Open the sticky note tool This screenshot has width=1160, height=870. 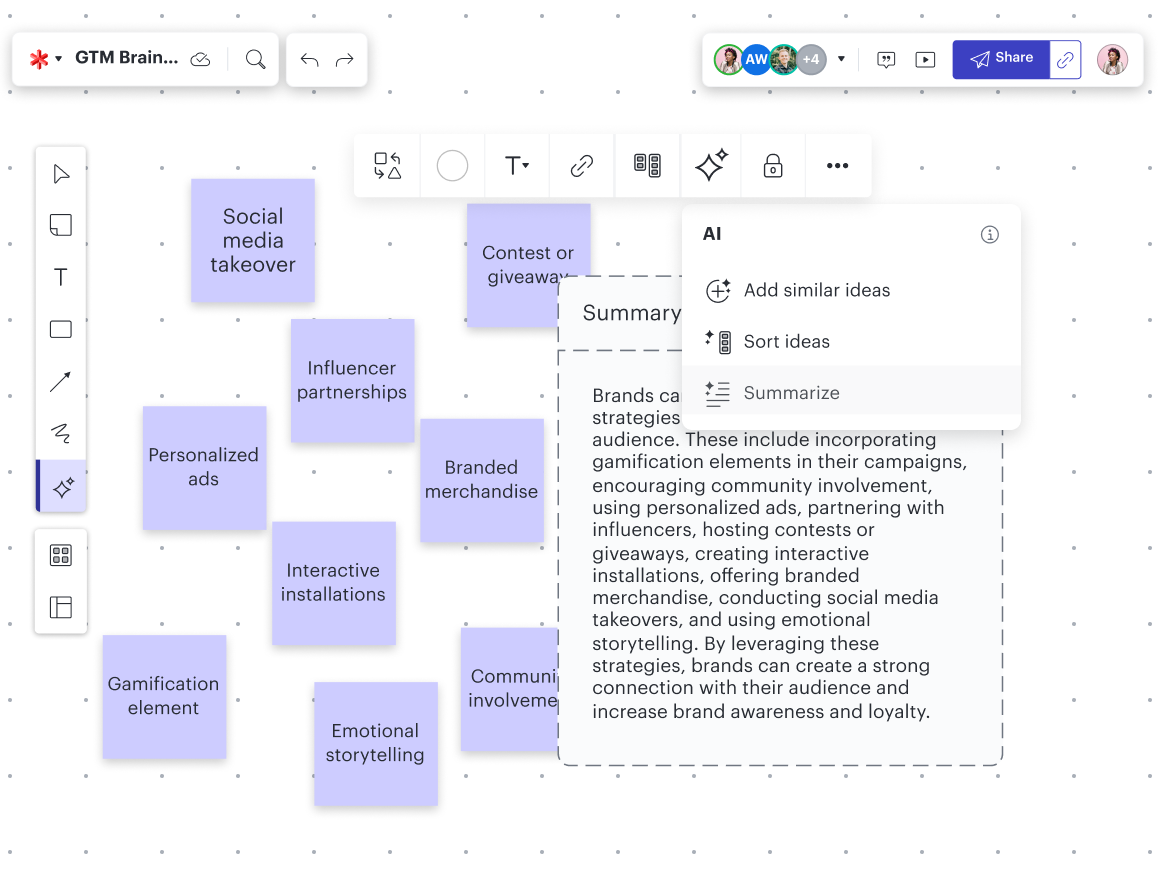[61, 225]
